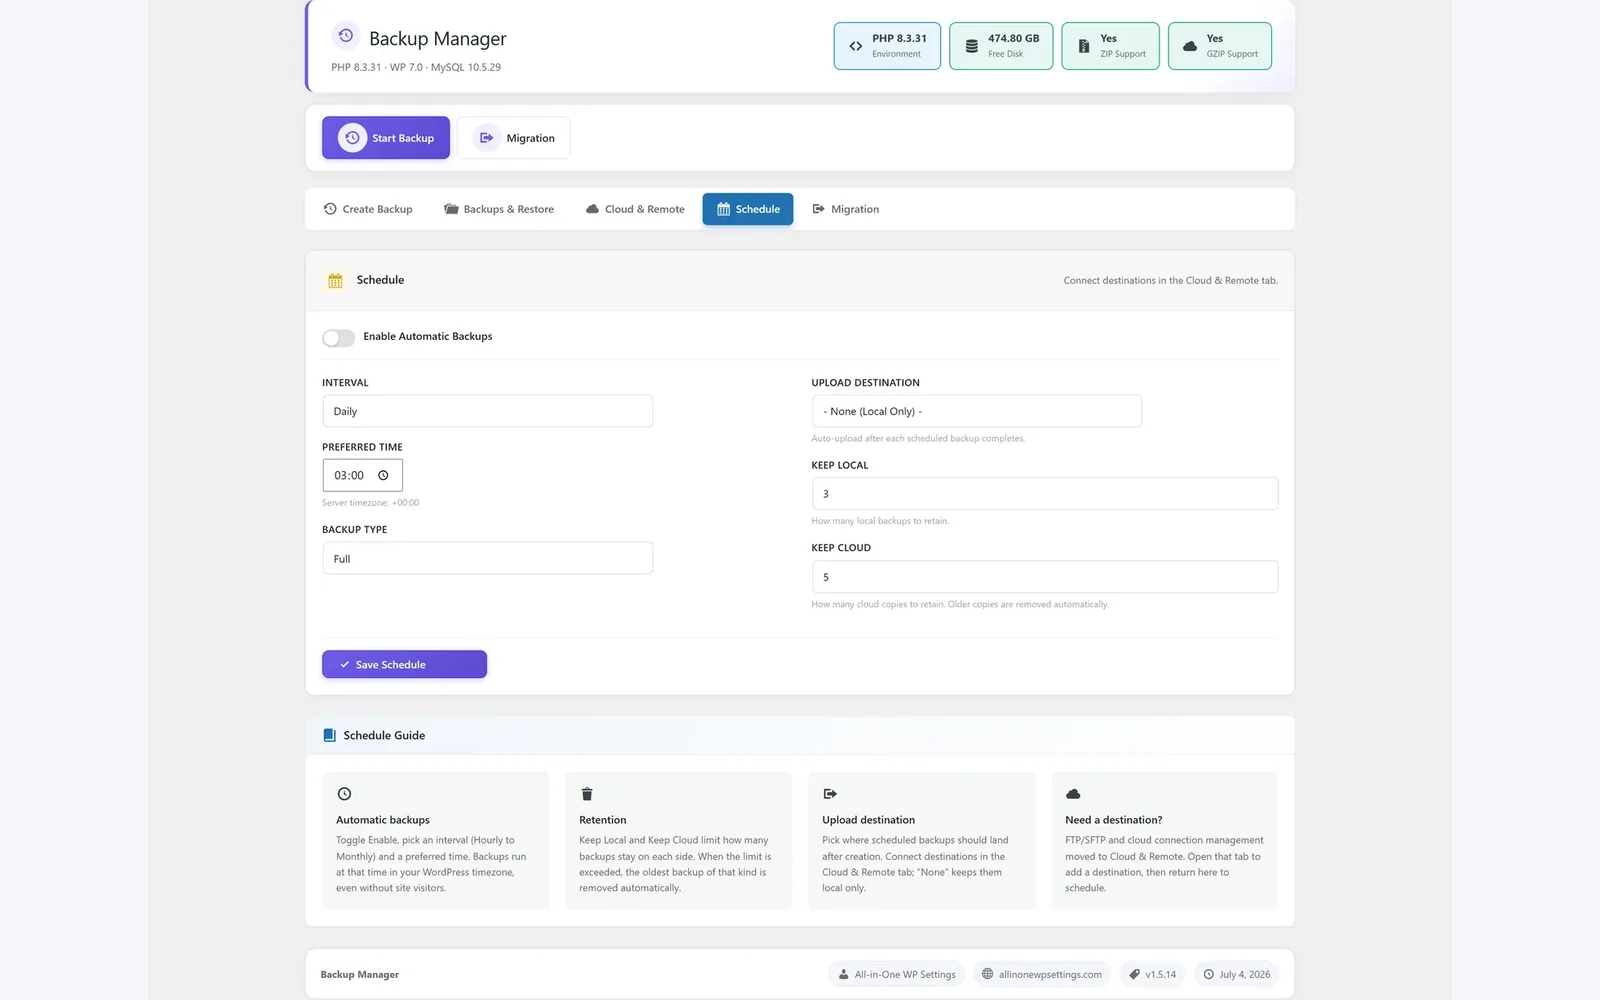The width and height of the screenshot is (1600, 1000).
Task: Click the Save Schedule button
Action: [x=404, y=664]
